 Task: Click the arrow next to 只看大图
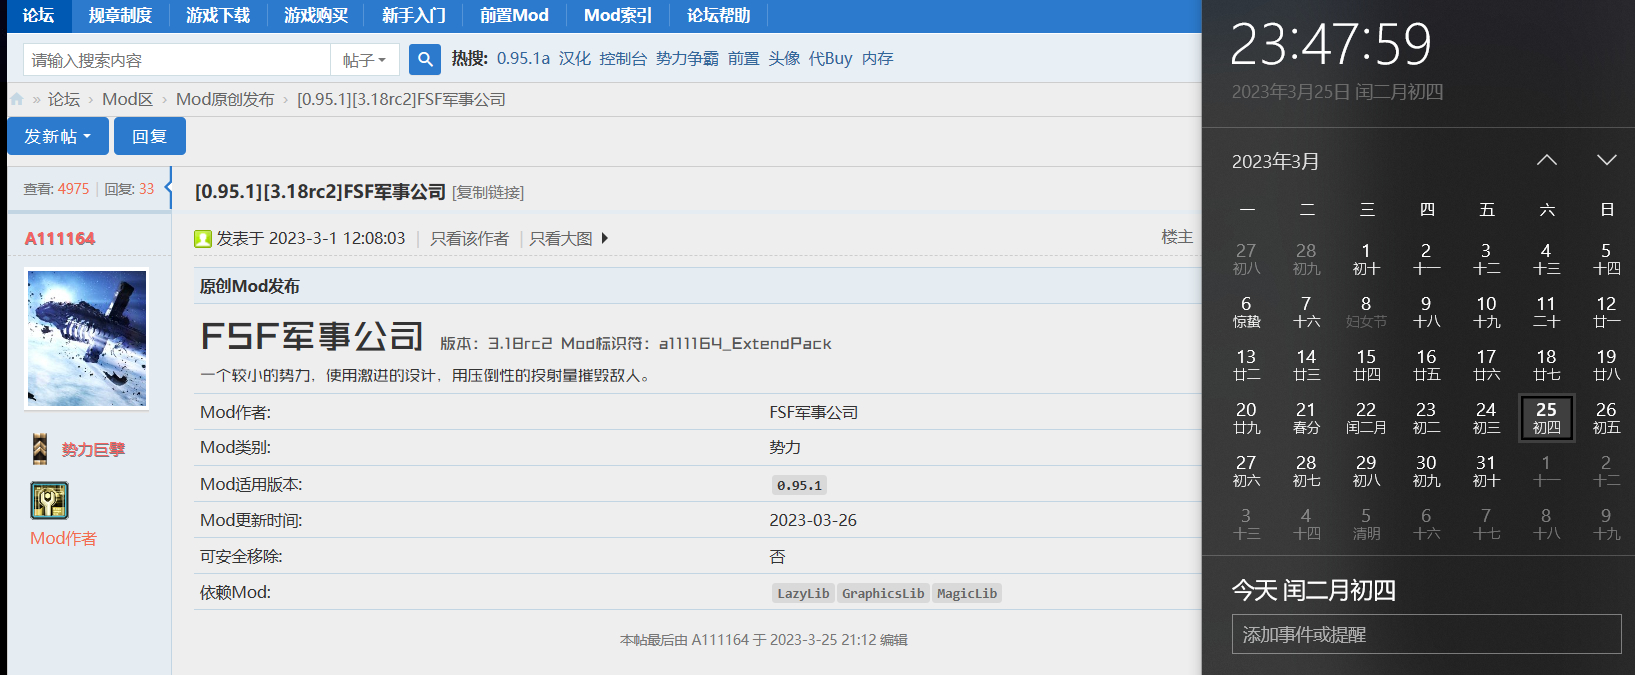[605, 239]
